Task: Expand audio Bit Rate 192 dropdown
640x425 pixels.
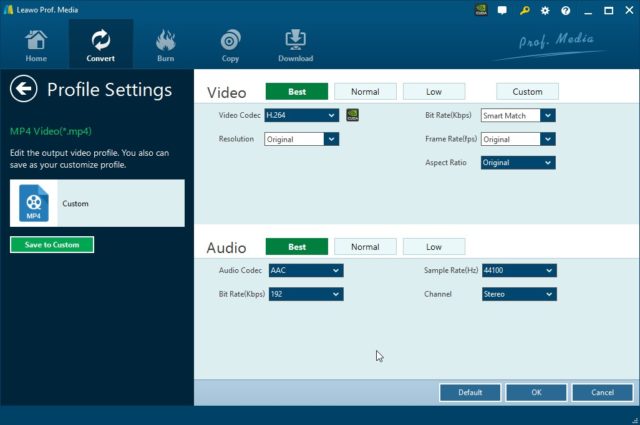Action: [306, 294]
